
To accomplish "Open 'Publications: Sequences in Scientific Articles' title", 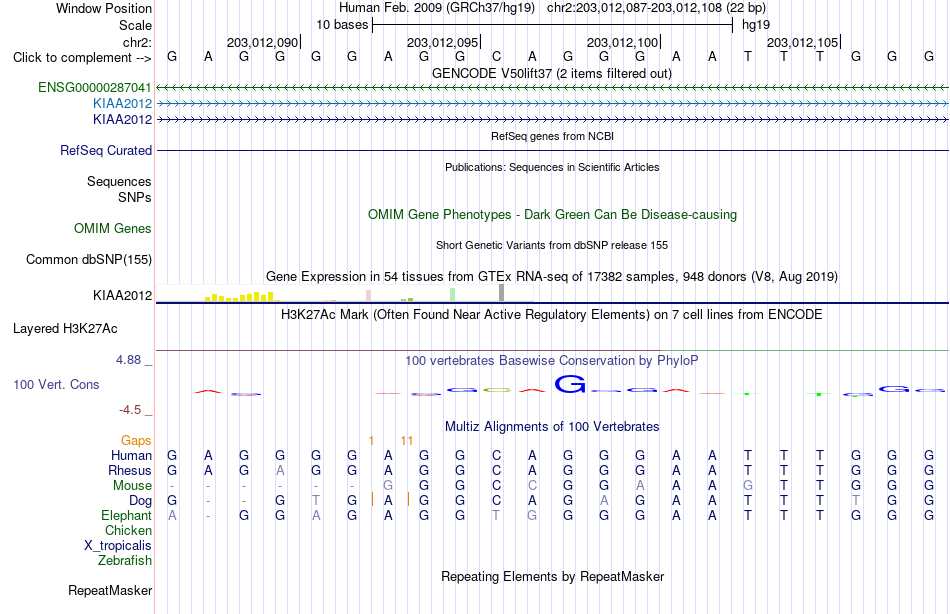I will [x=552, y=167].
